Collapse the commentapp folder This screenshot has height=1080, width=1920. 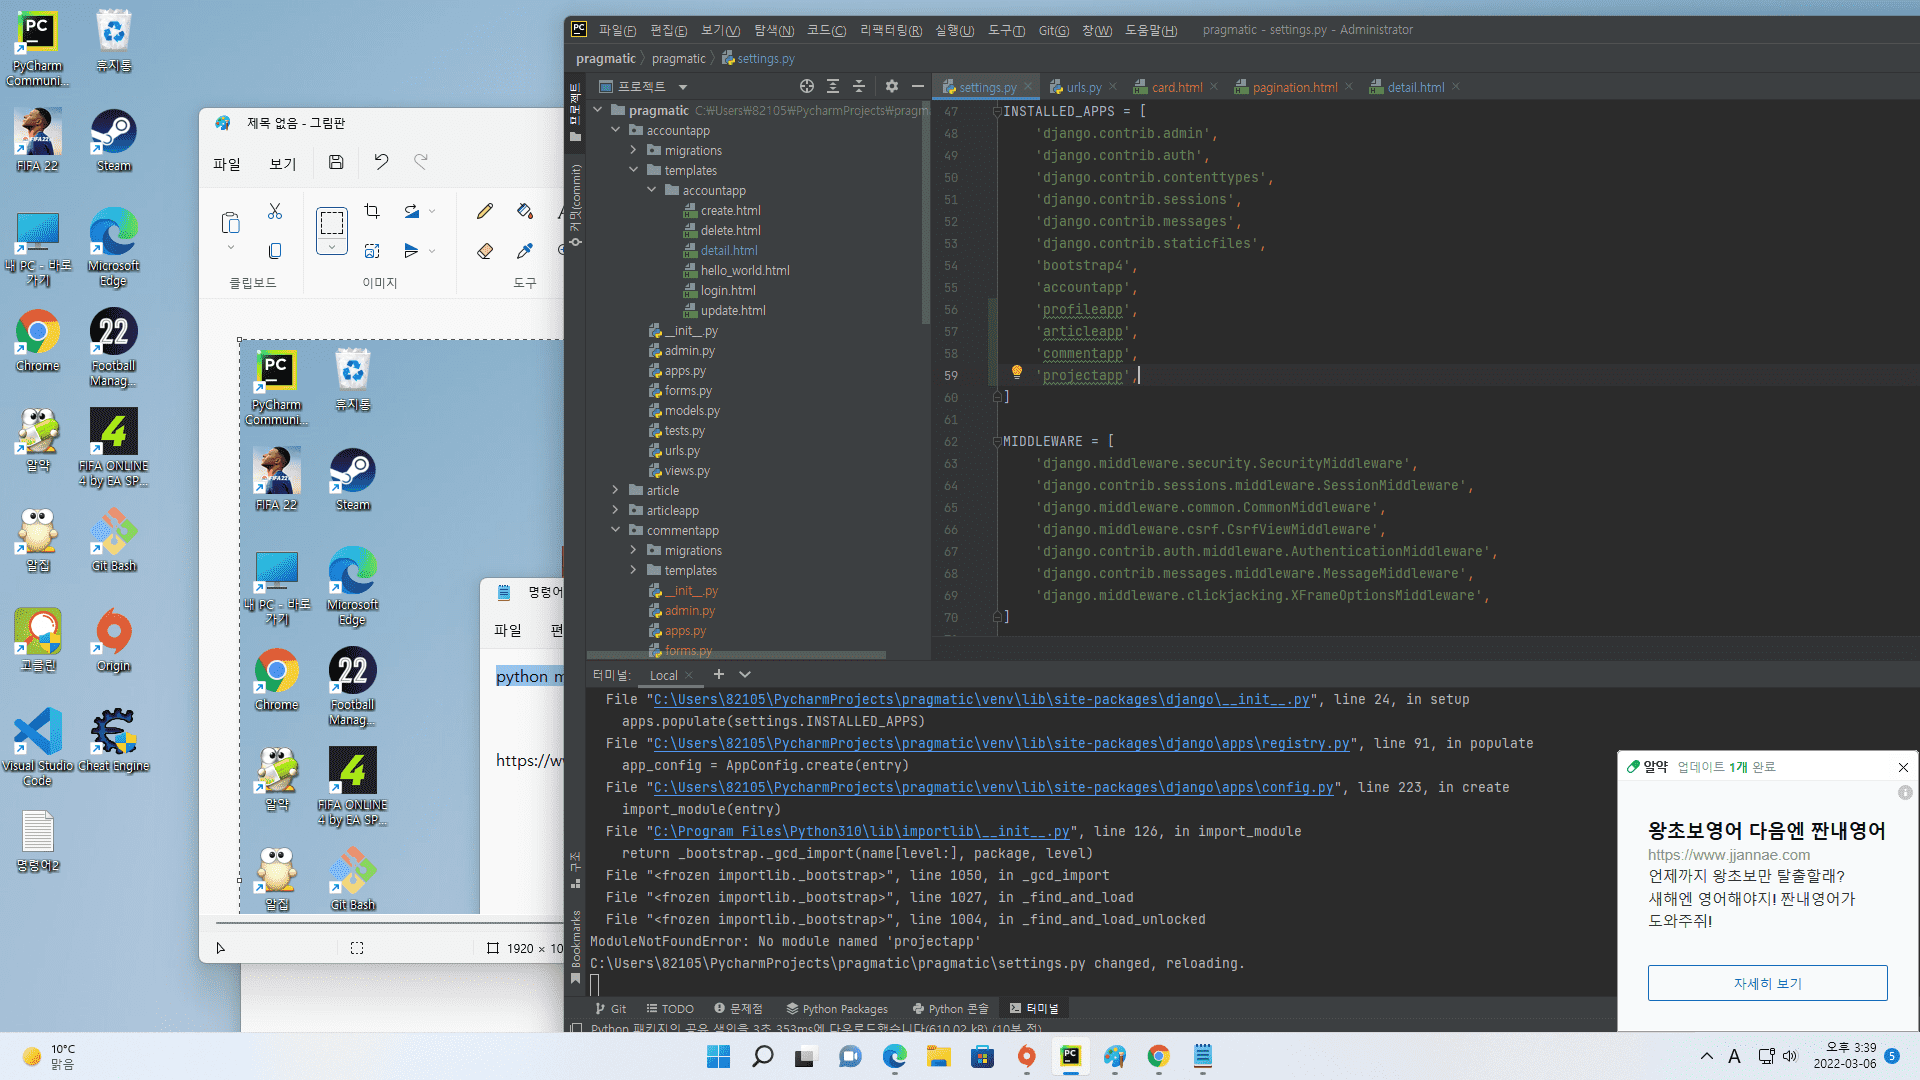coord(616,530)
